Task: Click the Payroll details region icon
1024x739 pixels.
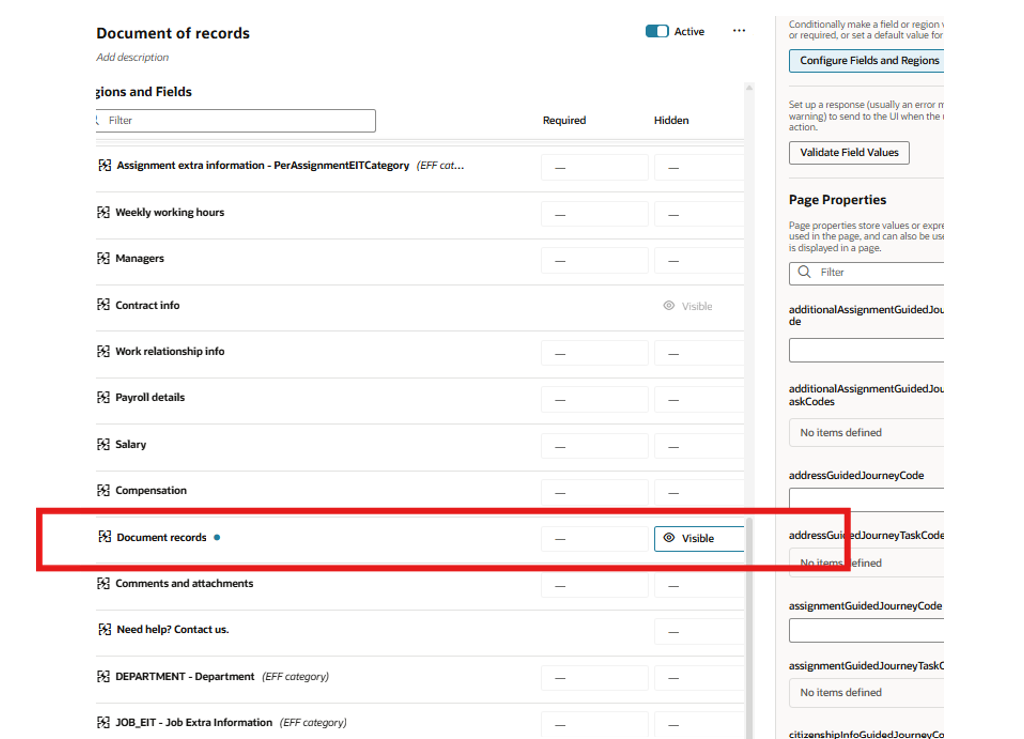Action: tap(103, 398)
